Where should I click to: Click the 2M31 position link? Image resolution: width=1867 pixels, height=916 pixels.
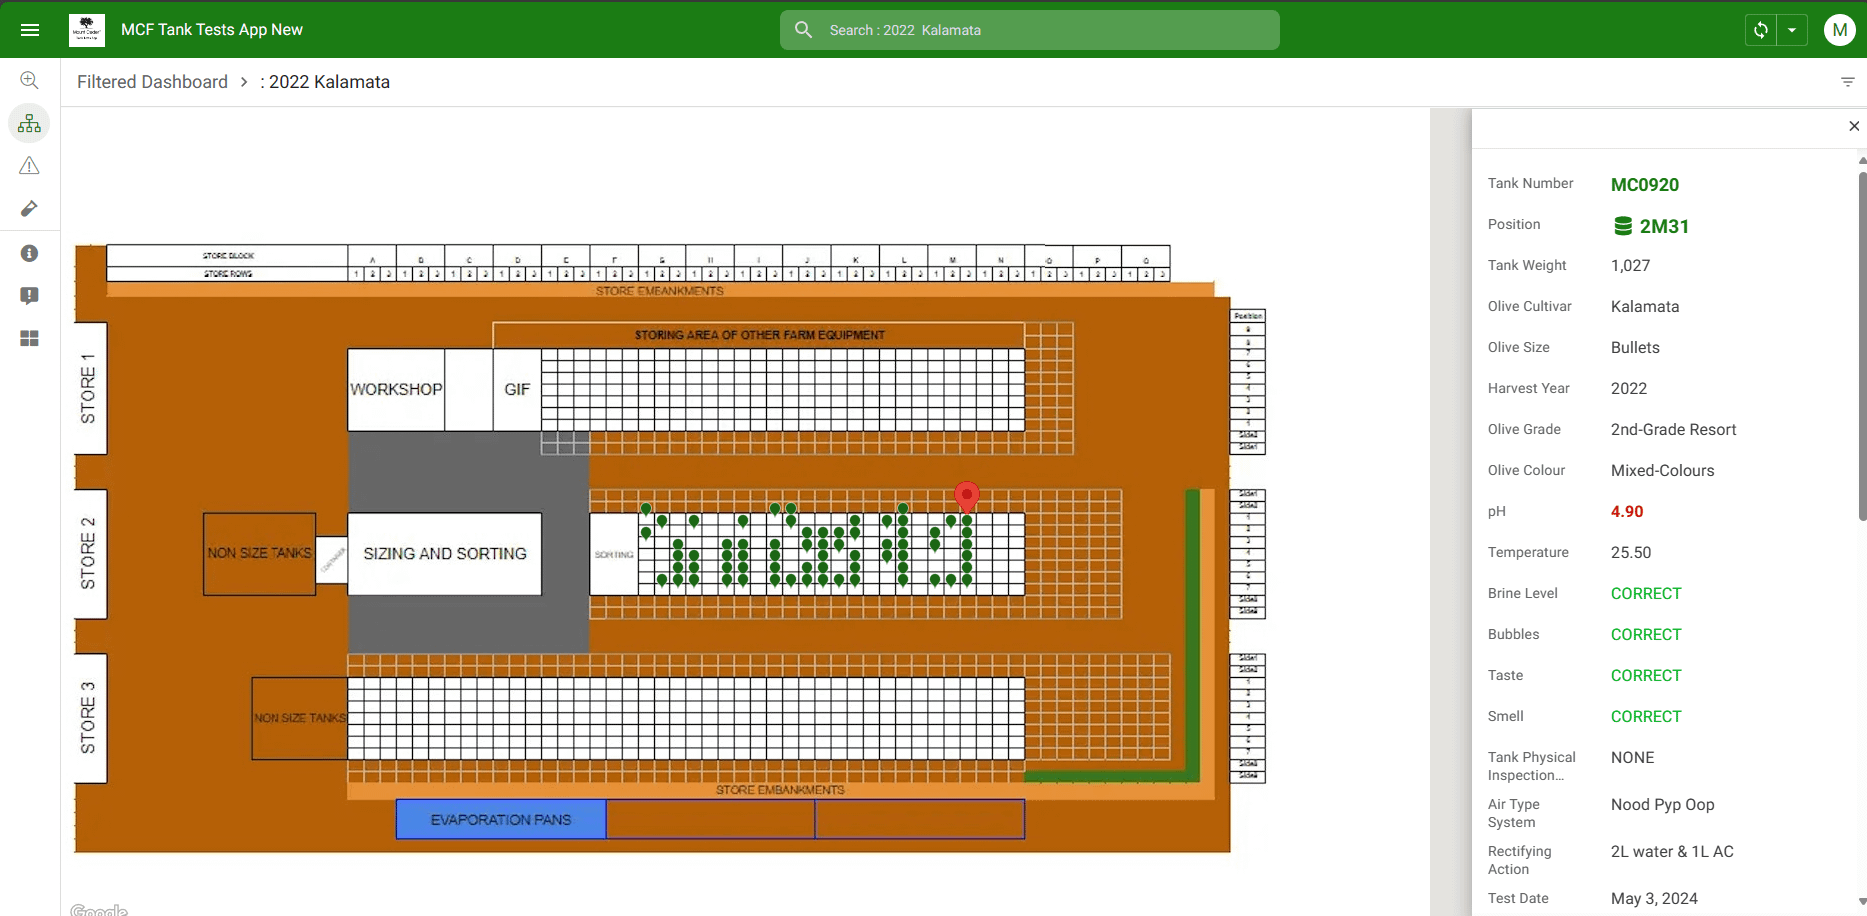tap(1663, 227)
